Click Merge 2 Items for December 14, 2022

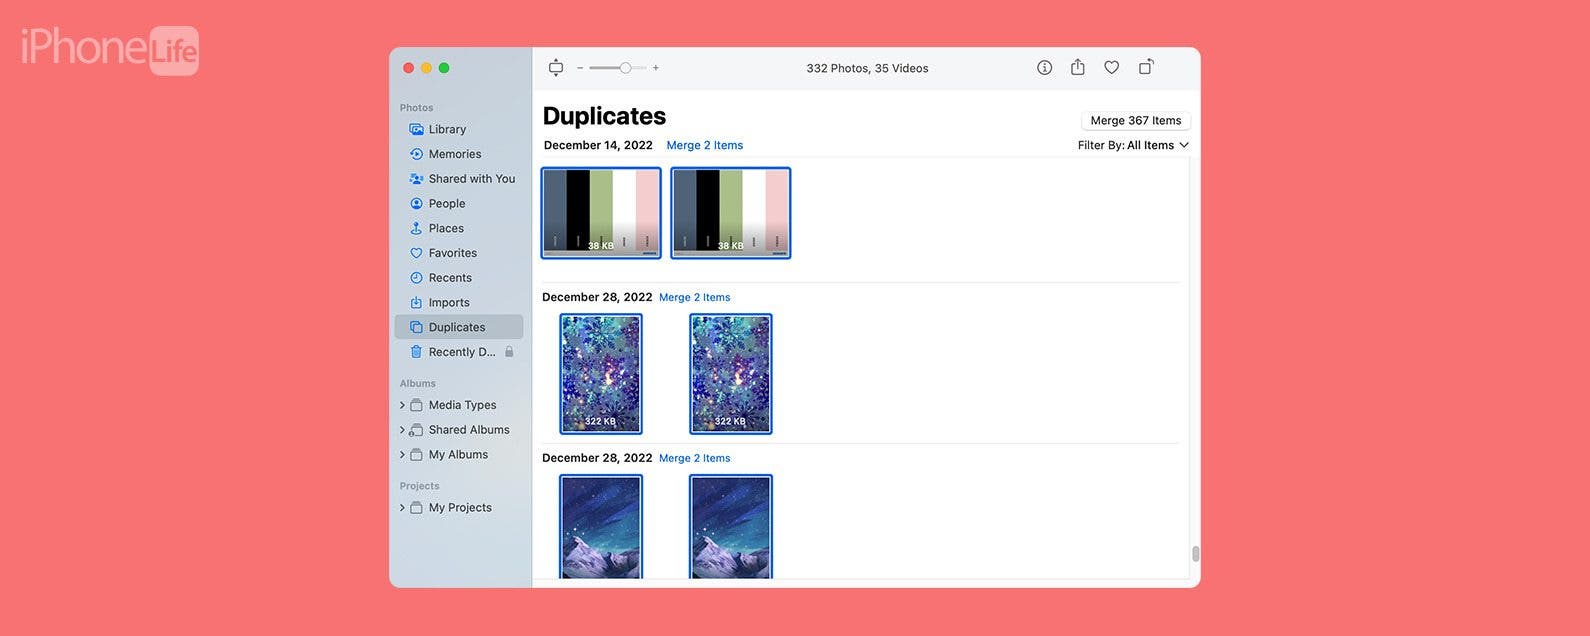(705, 145)
